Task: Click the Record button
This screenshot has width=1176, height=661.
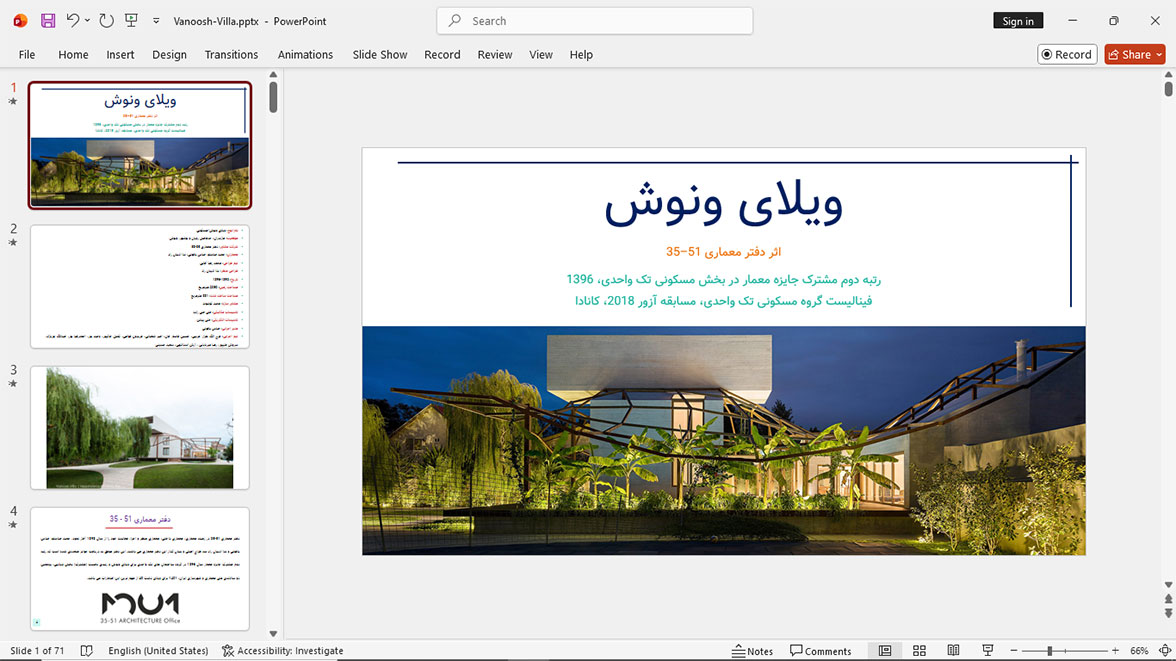Action: 1066,54
